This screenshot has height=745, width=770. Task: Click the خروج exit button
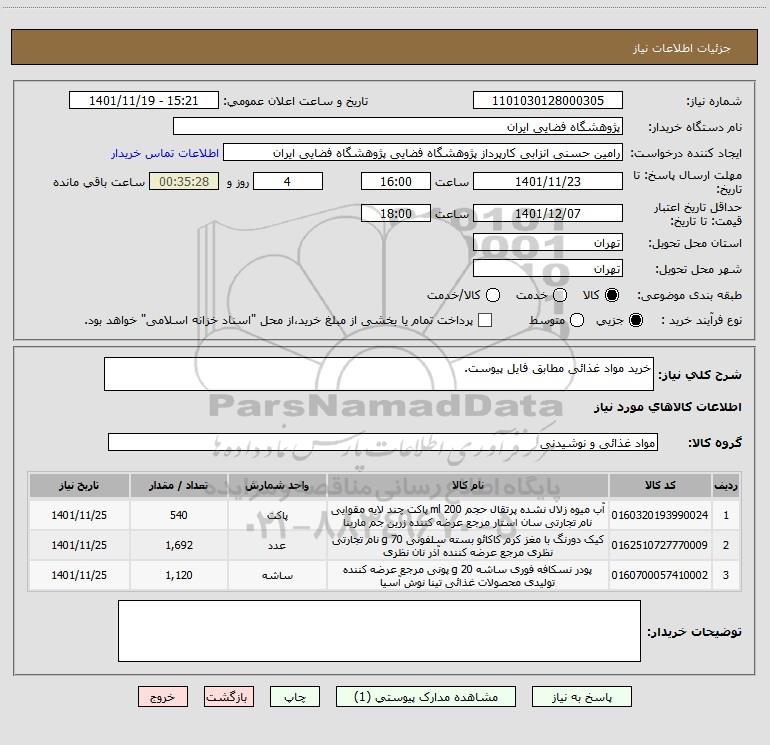163,697
